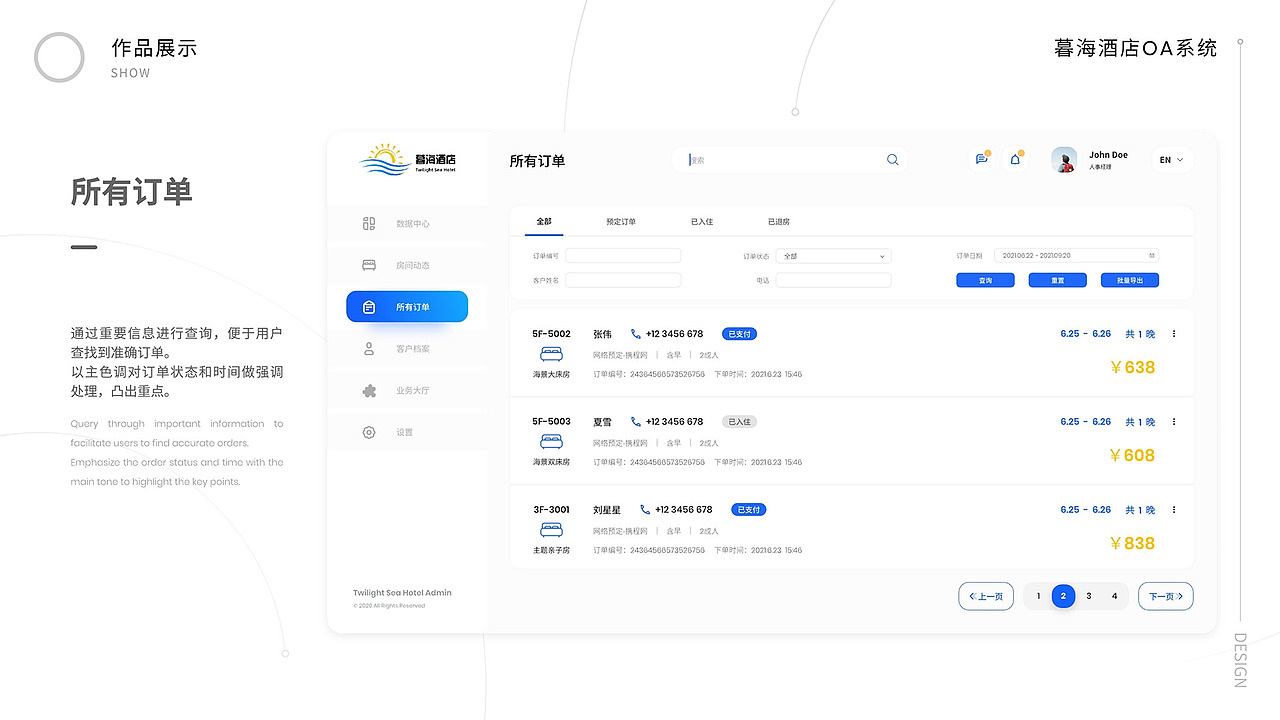Screen dimensions: 1280x720
Task: Click the phone icon beside 张伟's number
Action: coord(634,333)
